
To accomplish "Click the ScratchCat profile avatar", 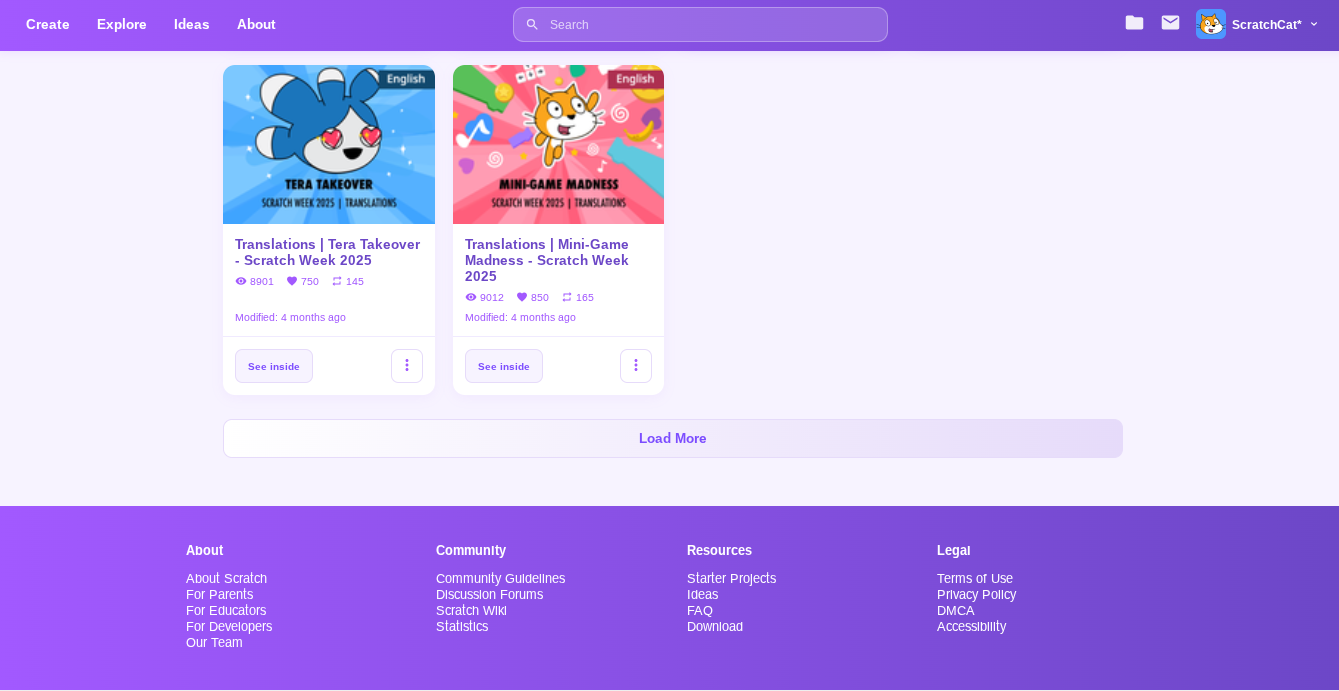I will (x=1210, y=24).
